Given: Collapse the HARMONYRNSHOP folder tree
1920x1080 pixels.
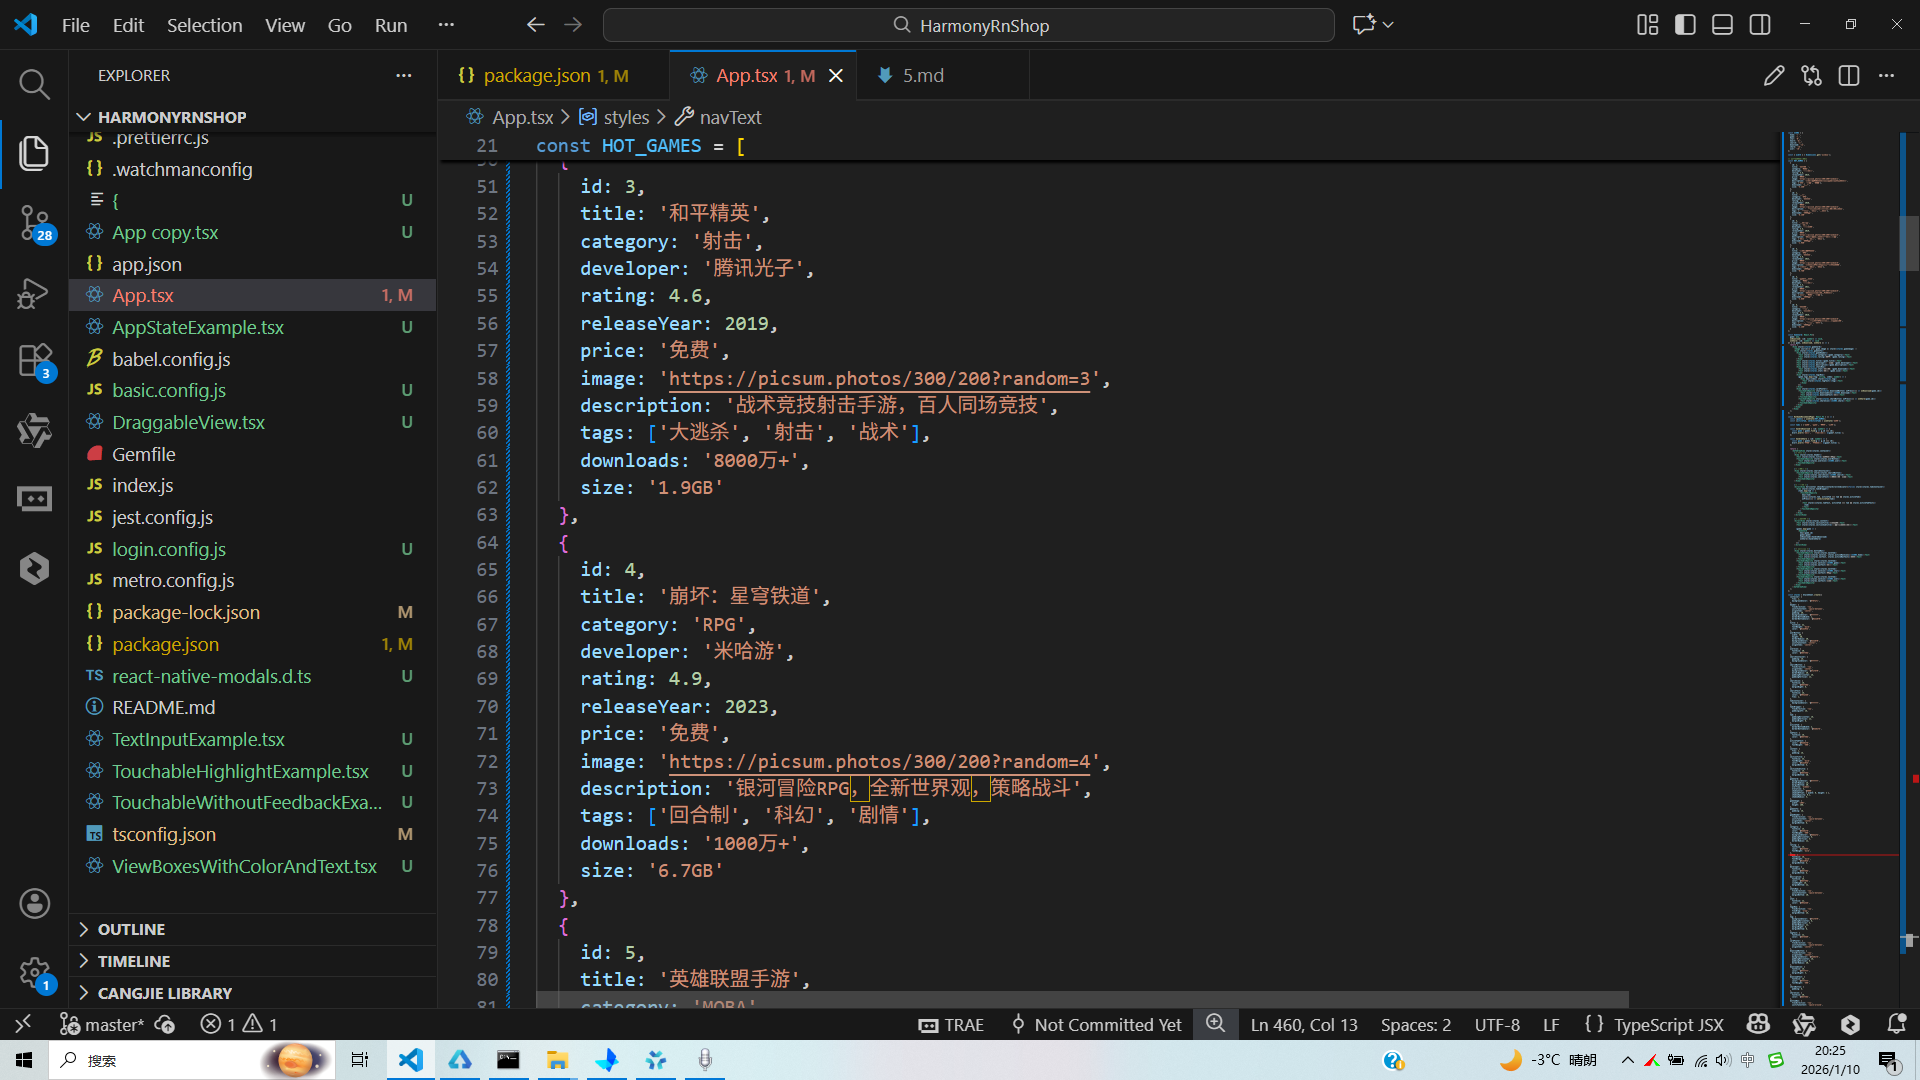Looking at the screenshot, I should coord(171,117).
